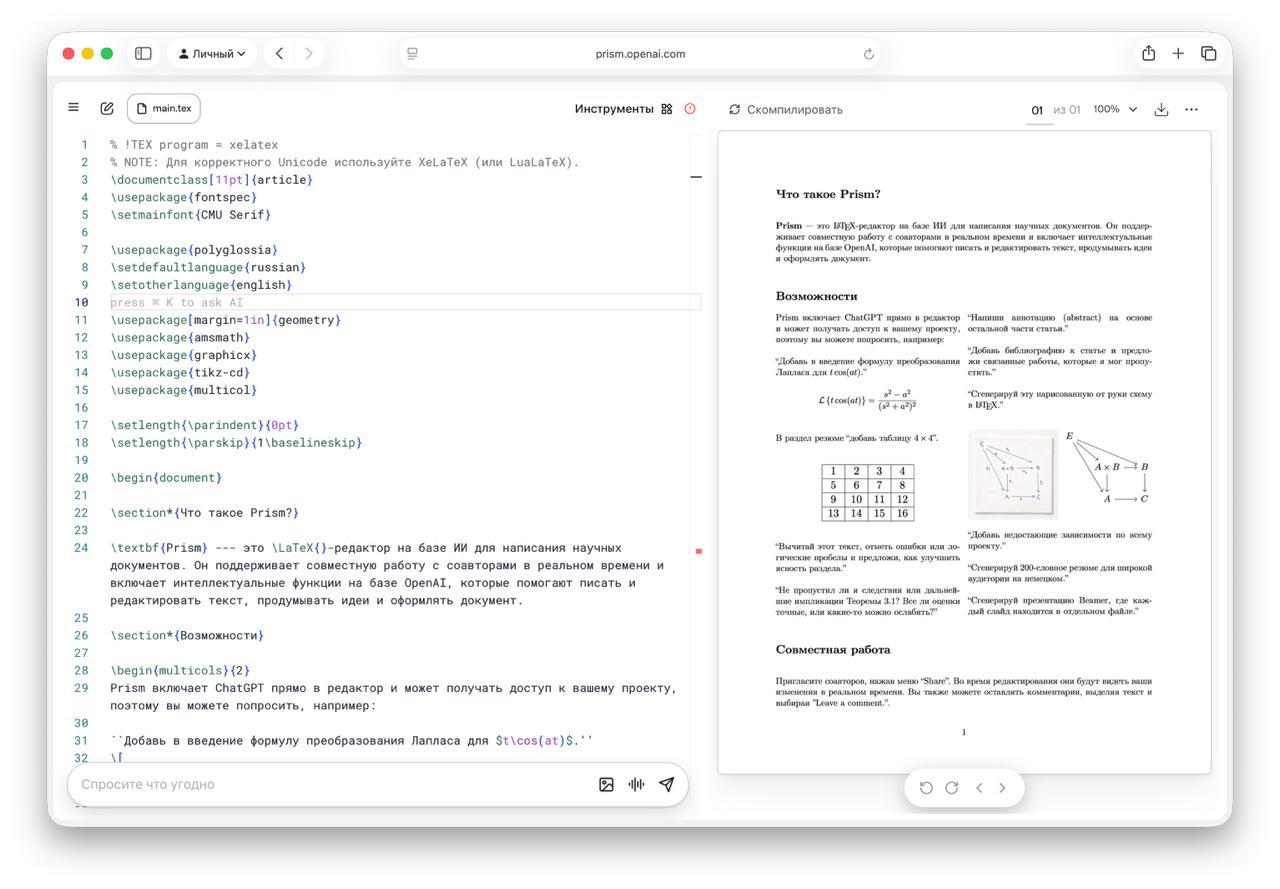1280x889 pixels.
Task: Go to the next PDF page
Action: (1003, 788)
